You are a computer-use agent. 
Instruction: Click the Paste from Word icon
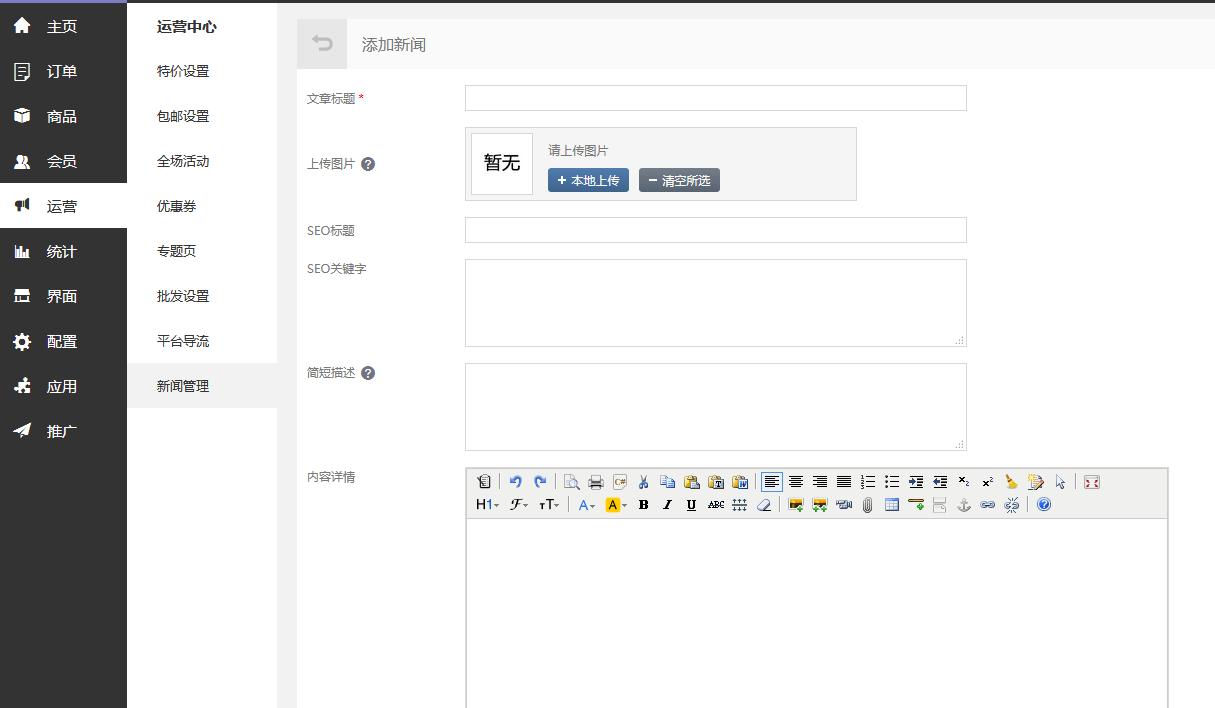[740, 481]
